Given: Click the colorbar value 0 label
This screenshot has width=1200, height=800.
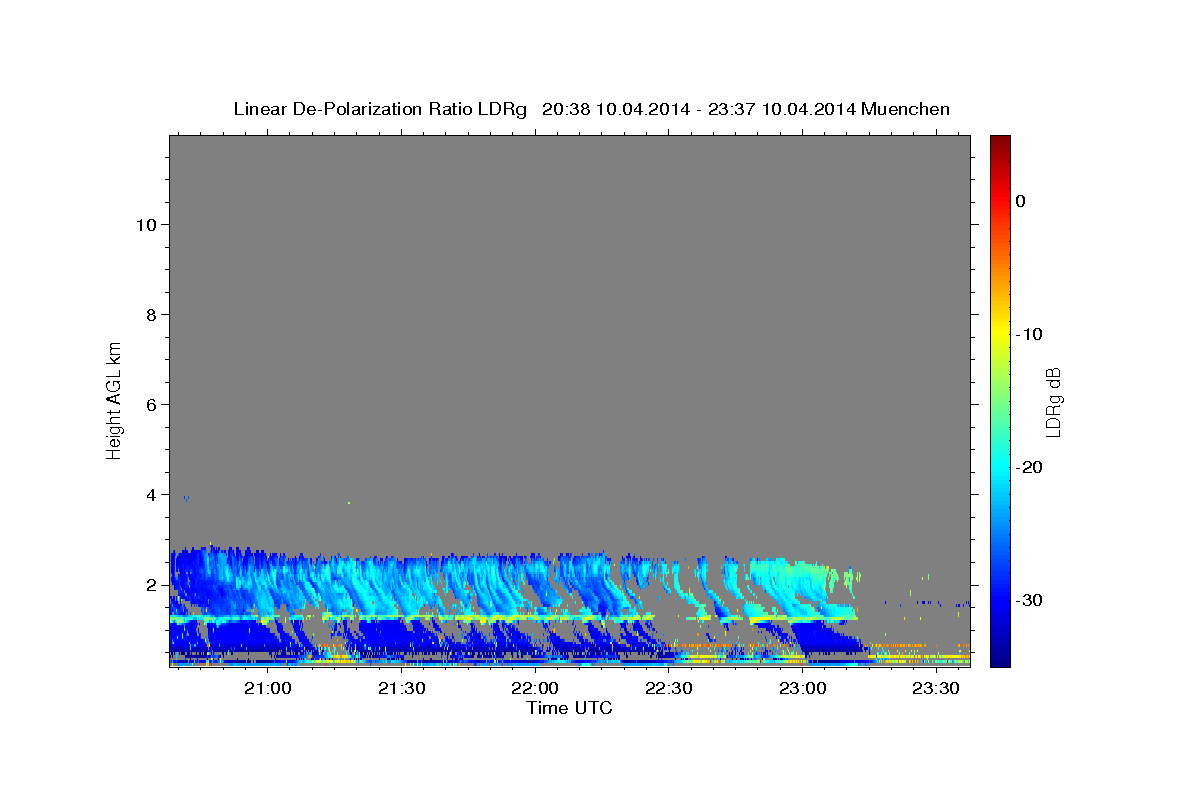Looking at the screenshot, I should pyautogui.click(x=1020, y=201).
